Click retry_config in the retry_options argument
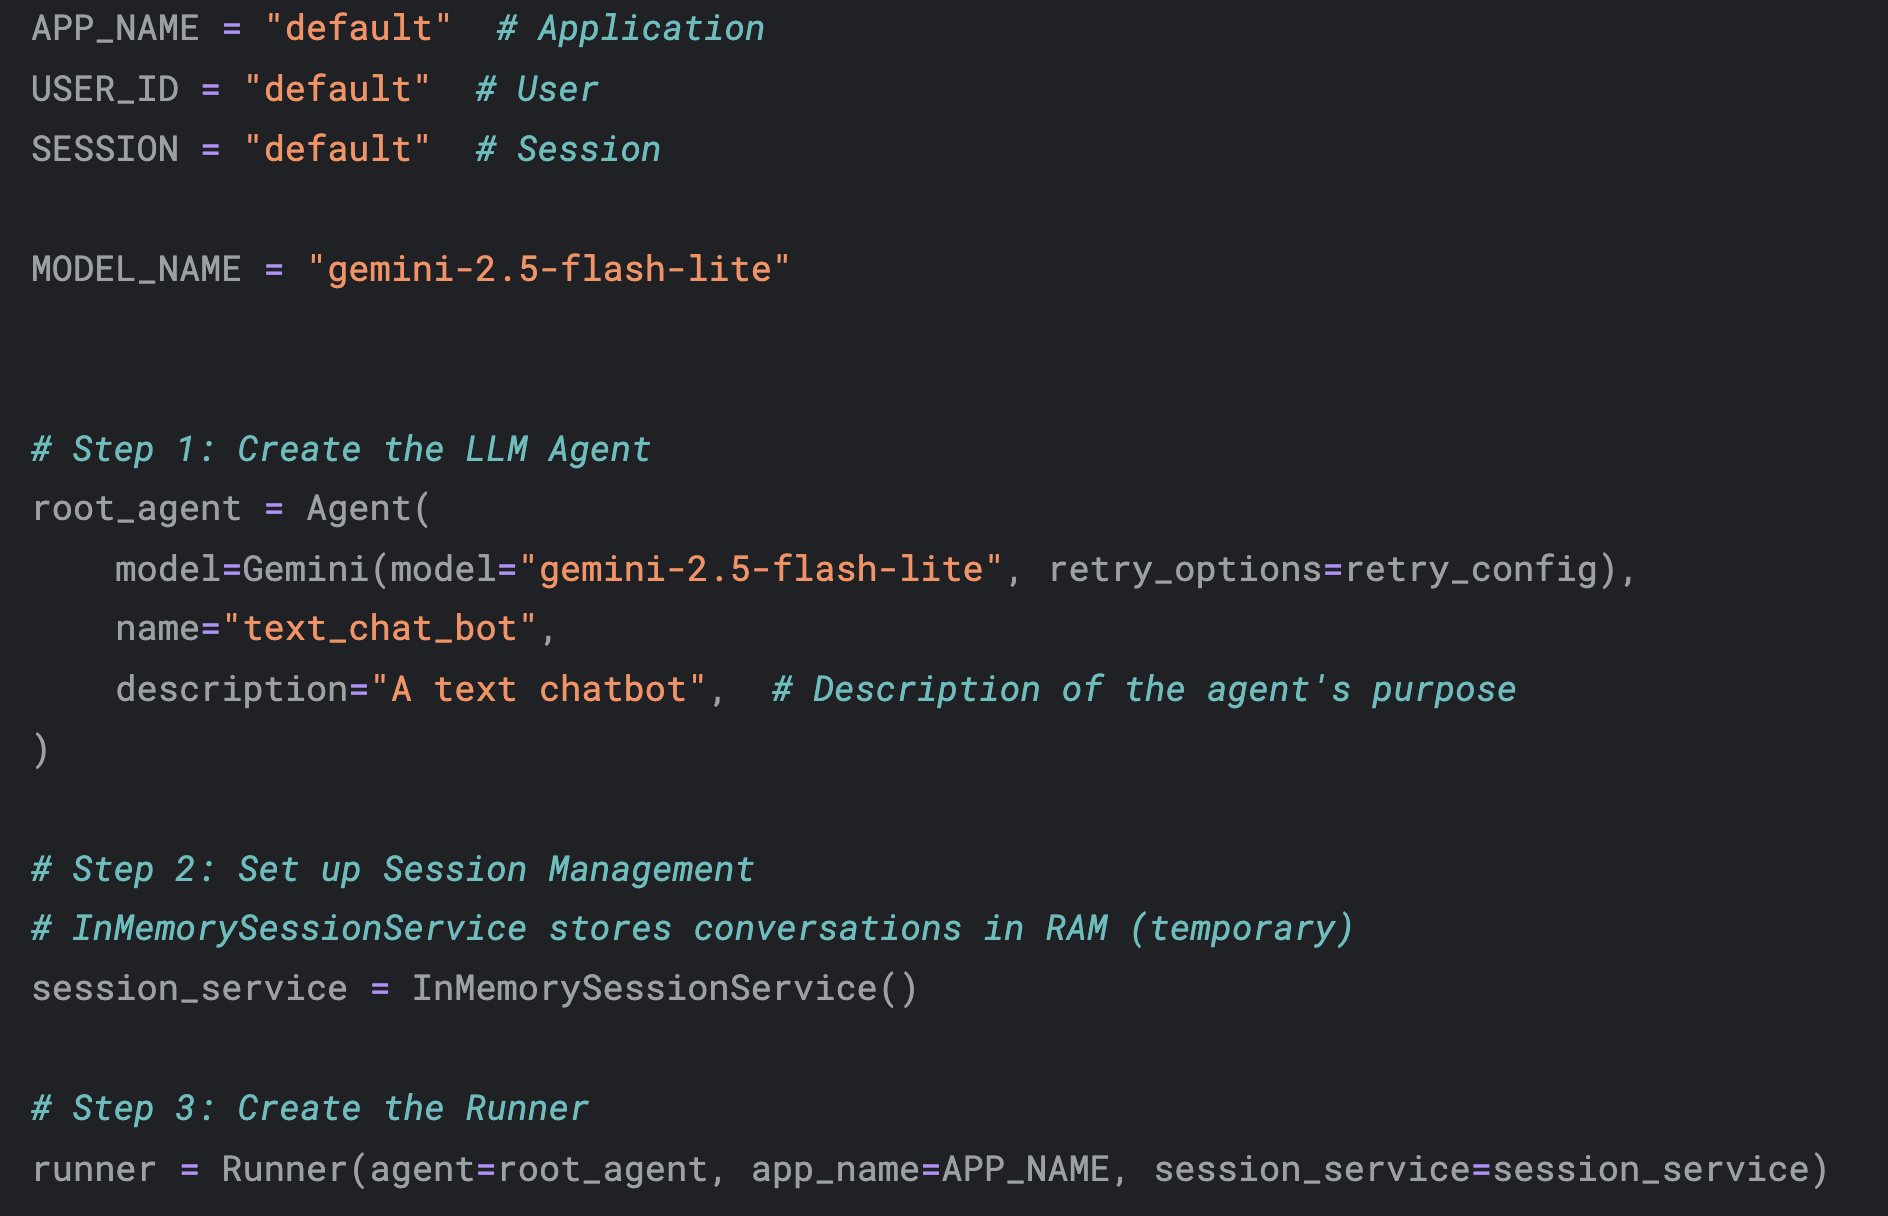This screenshot has width=1888, height=1216. click(1470, 569)
